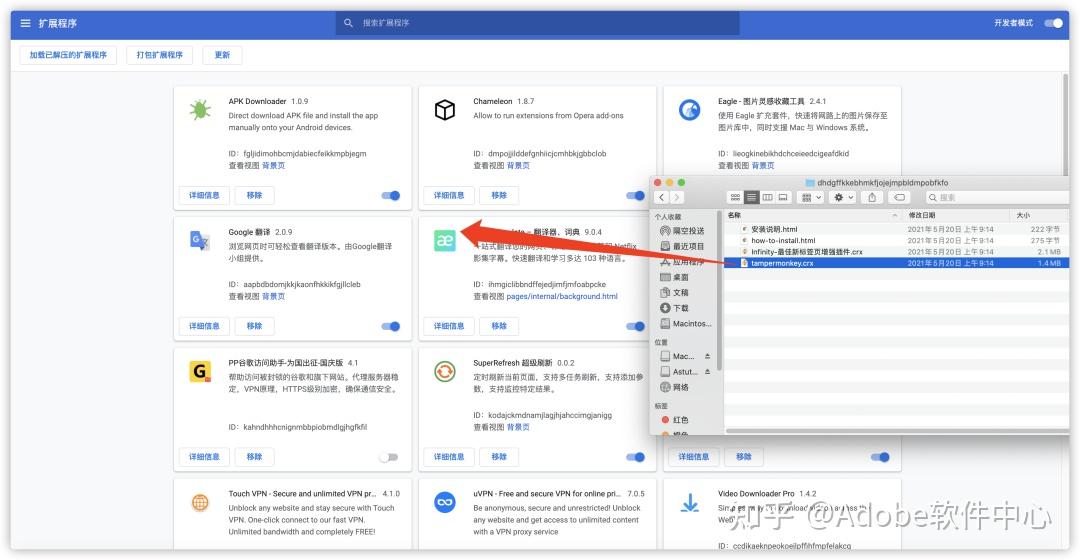The height and width of the screenshot is (560, 1080).
Task: Click the Google 翻译 extension icon
Action: tap(200, 241)
